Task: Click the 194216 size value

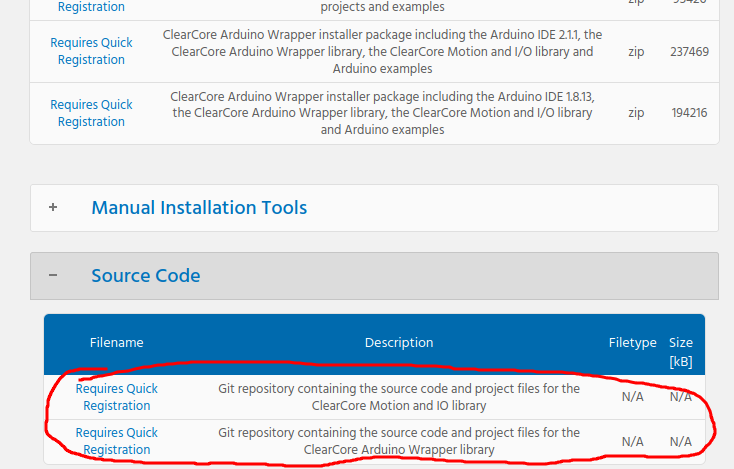Action: [x=689, y=113]
